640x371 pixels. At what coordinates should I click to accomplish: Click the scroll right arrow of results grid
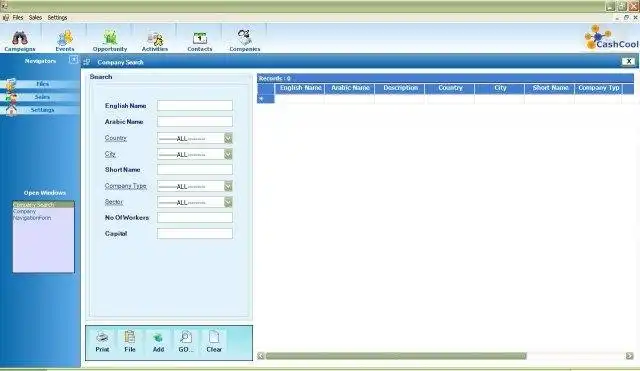[x=629, y=356]
